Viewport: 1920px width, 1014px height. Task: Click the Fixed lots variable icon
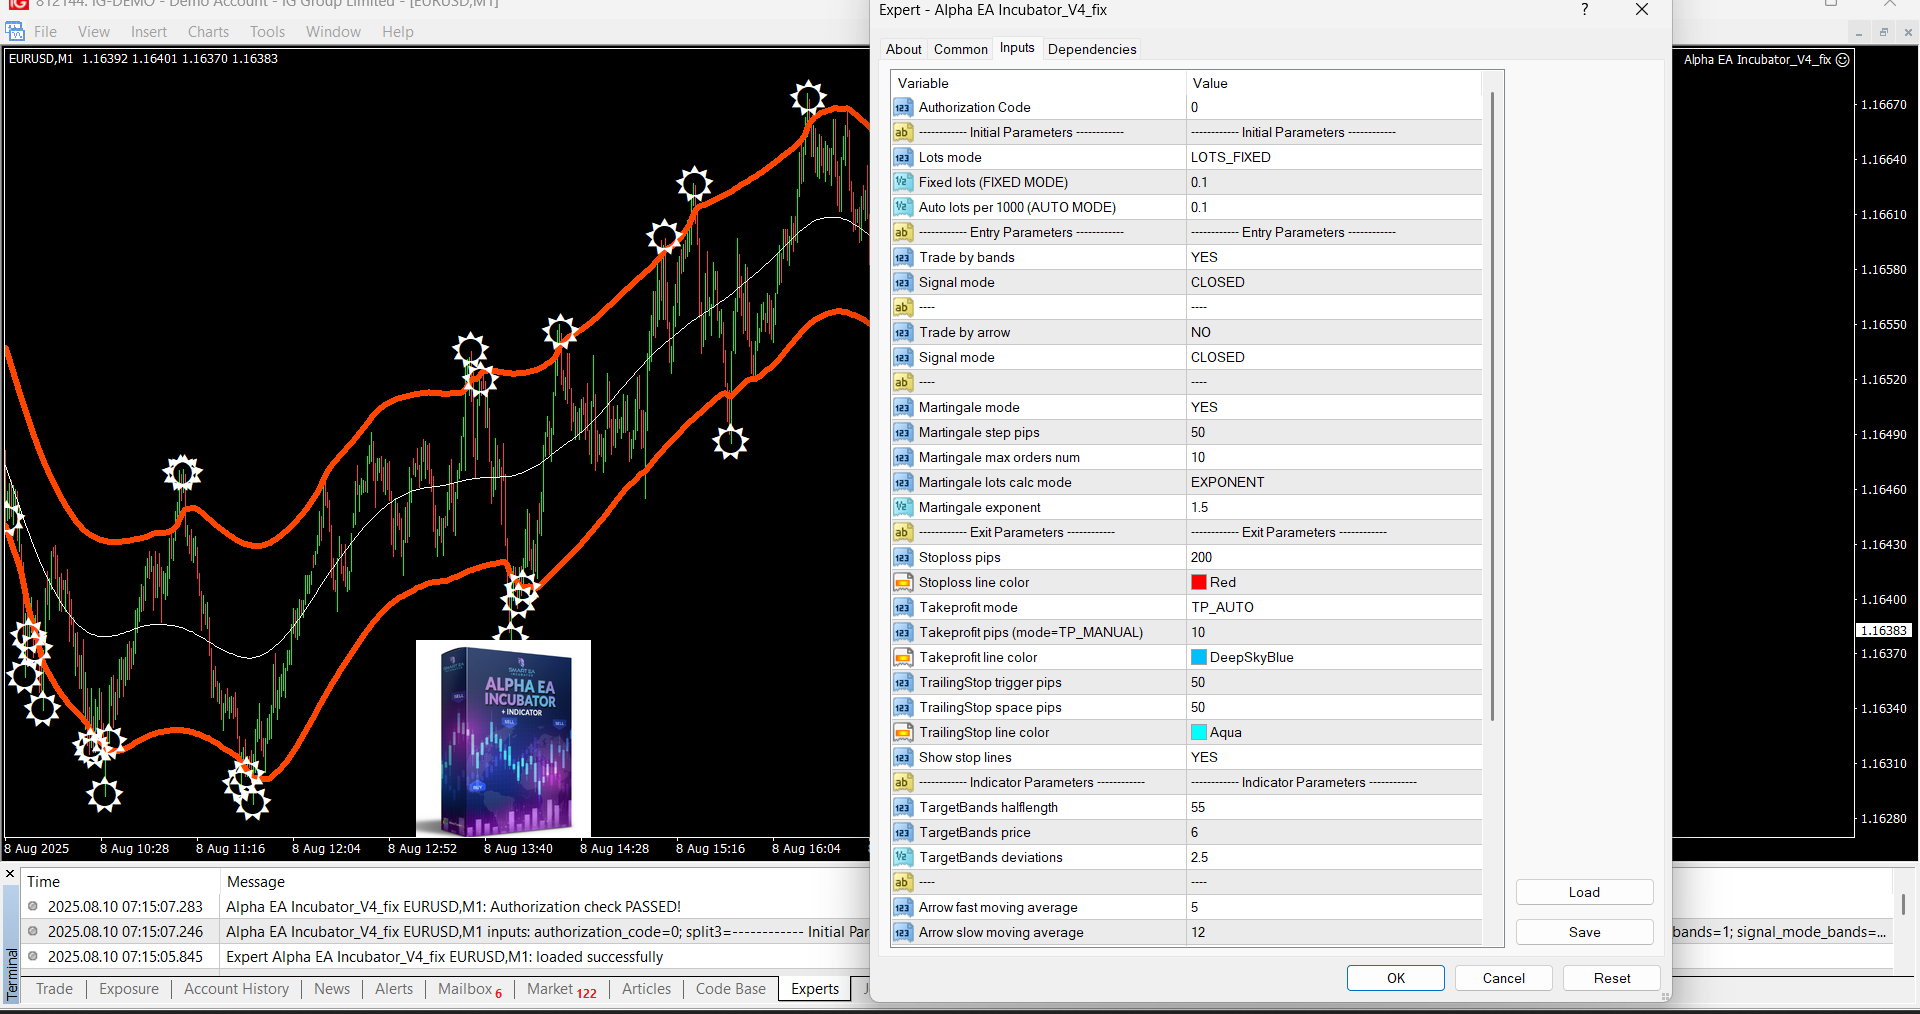(x=902, y=183)
